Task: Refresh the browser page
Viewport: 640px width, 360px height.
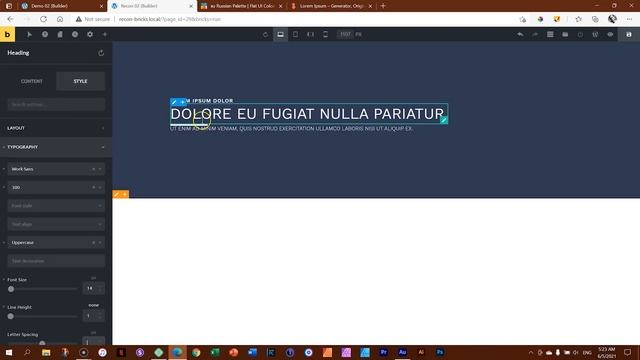Action: pos(43,19)
